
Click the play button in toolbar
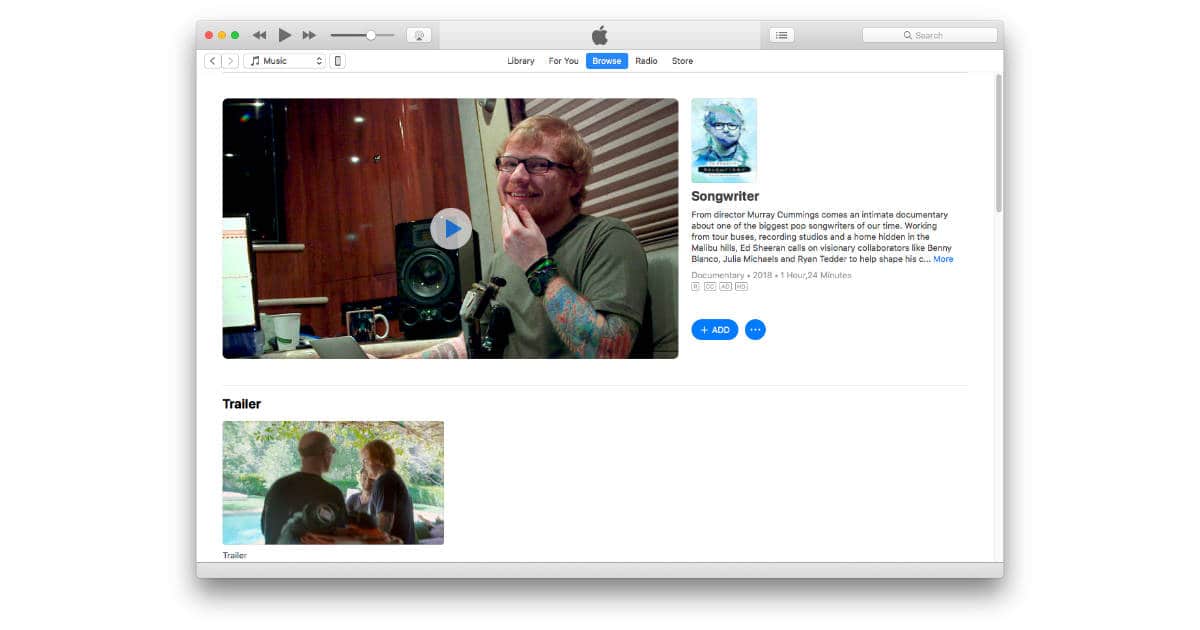pyautogui.click(x=285, y=35)
